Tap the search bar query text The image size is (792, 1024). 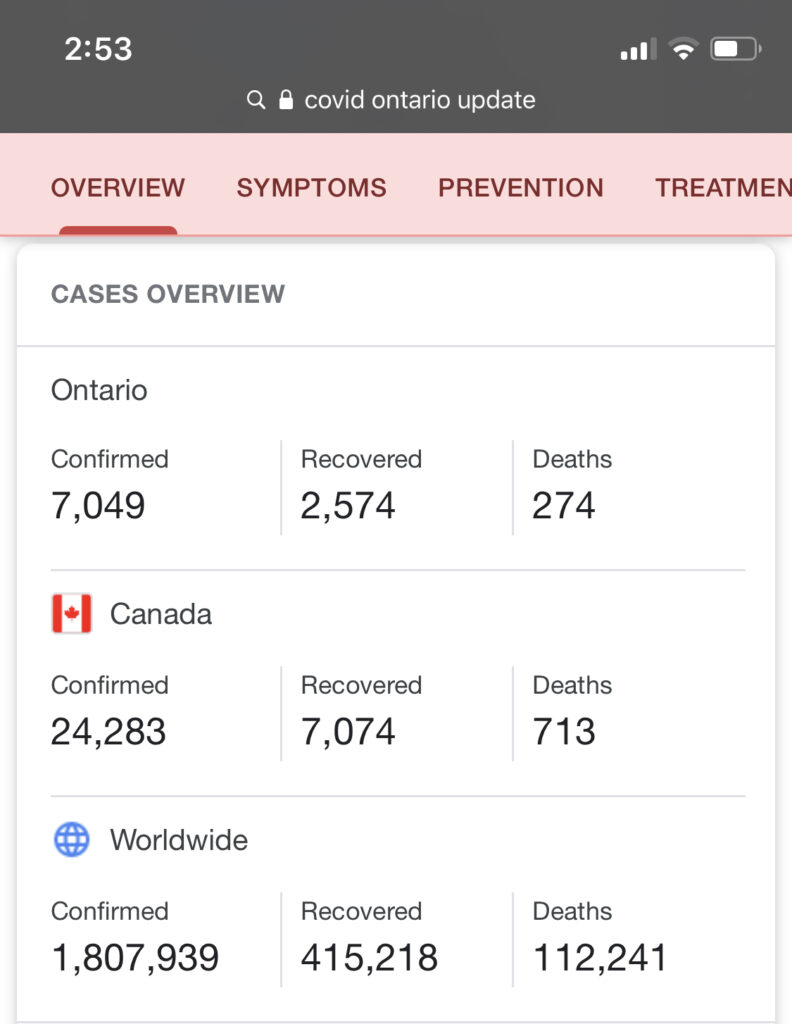click(420, 99)
